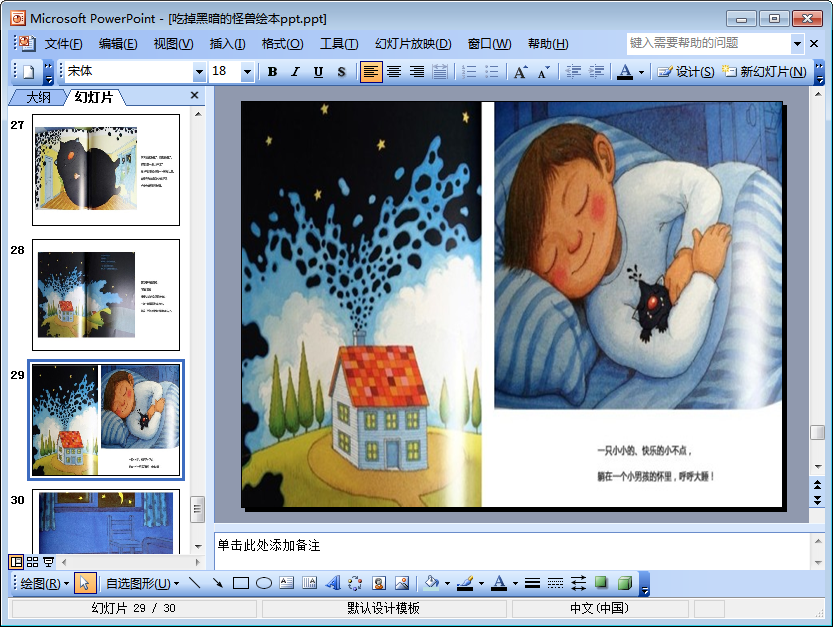The width and height of the screenshot is (833, 627).
Task: Select slide 27 thumbnail
Action: pyautogui.click(x=106, y=170)
